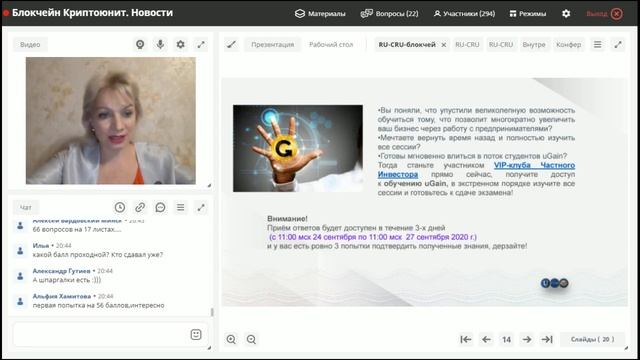Jump to the last slide
Viewport: 640px width, 360px height.
pos(547,339)
